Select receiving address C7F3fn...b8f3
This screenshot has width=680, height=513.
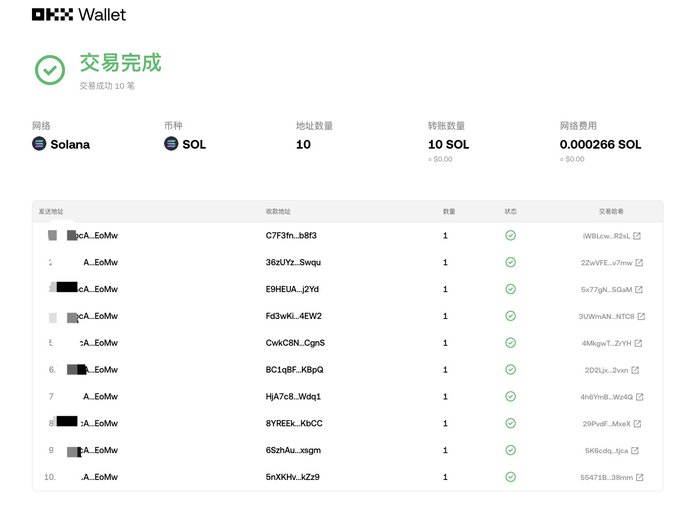[291, 235]
